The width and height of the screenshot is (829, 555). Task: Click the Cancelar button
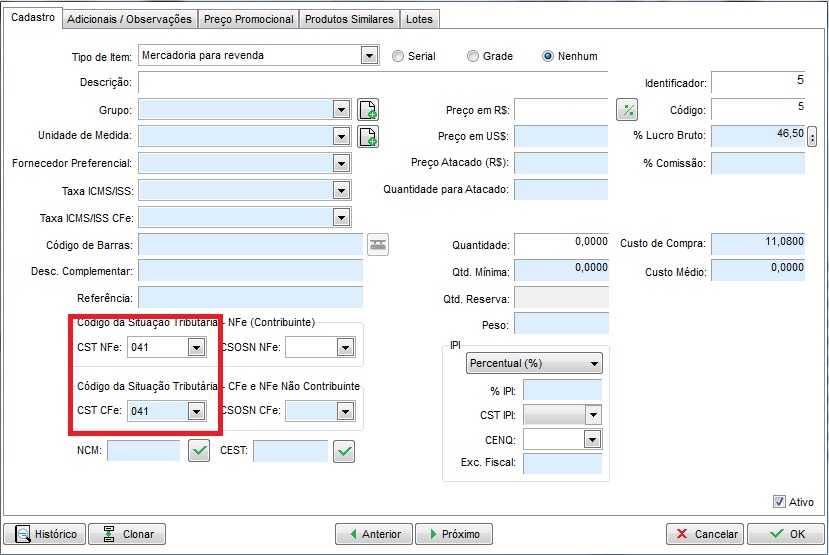(x=705, y=534)
